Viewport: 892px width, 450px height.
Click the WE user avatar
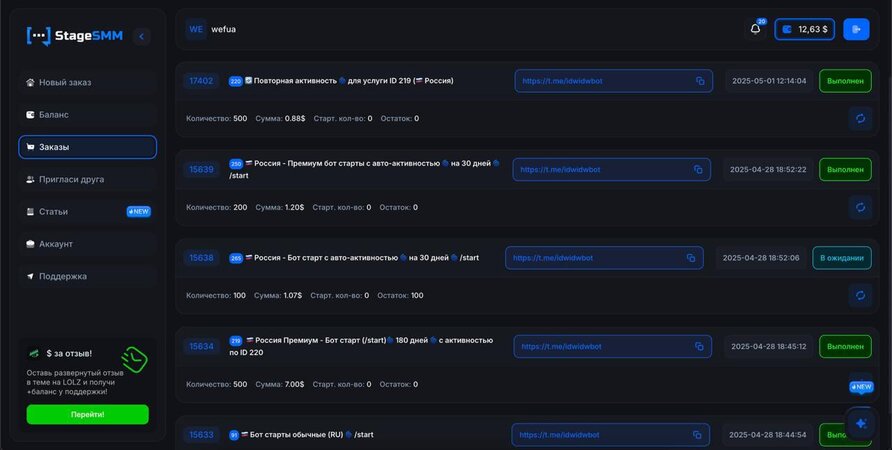click(x=196, y=29)
